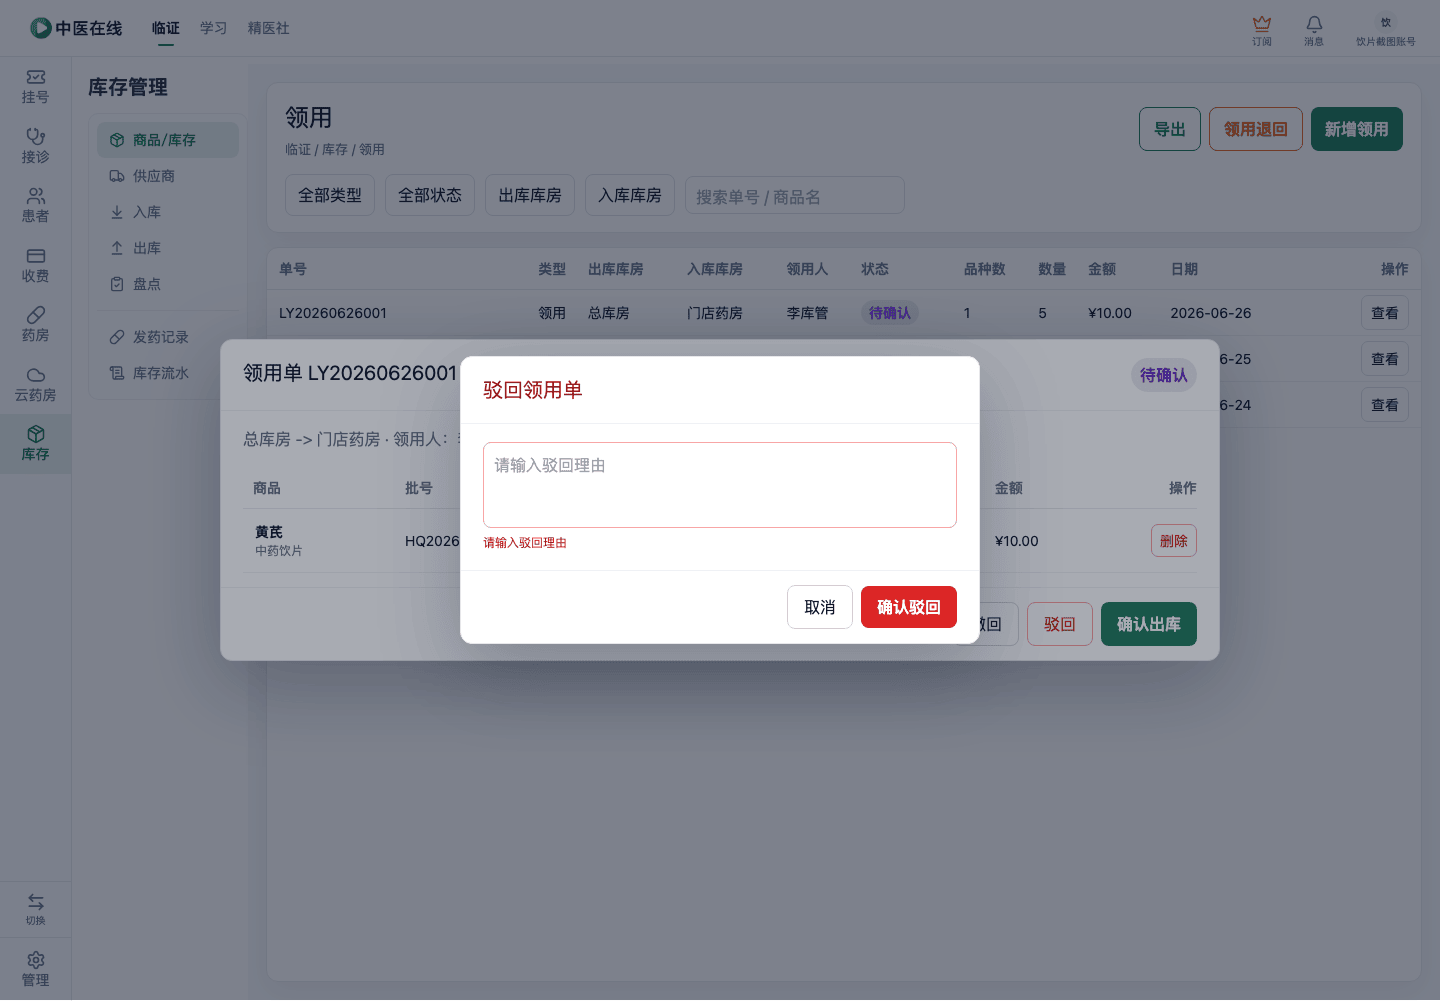The image size is (1440, 1001).
Task: Open 收费 sidebar item
Action: point(36,265)
